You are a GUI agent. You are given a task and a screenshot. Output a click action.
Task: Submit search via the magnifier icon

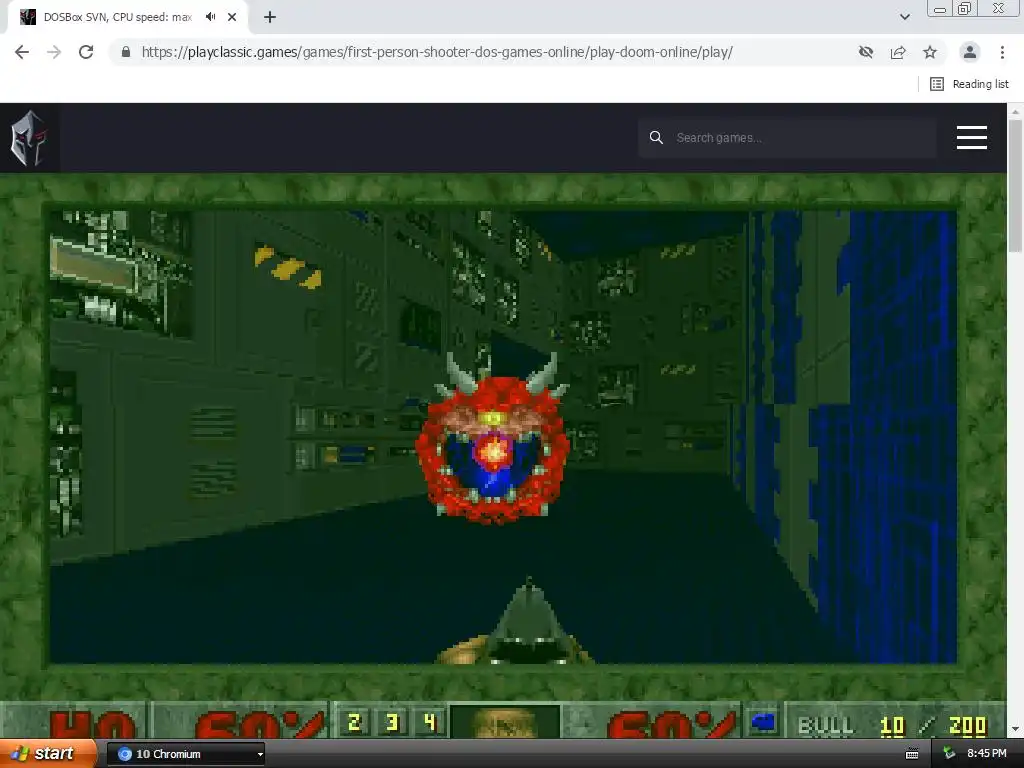tap(656, 138)
